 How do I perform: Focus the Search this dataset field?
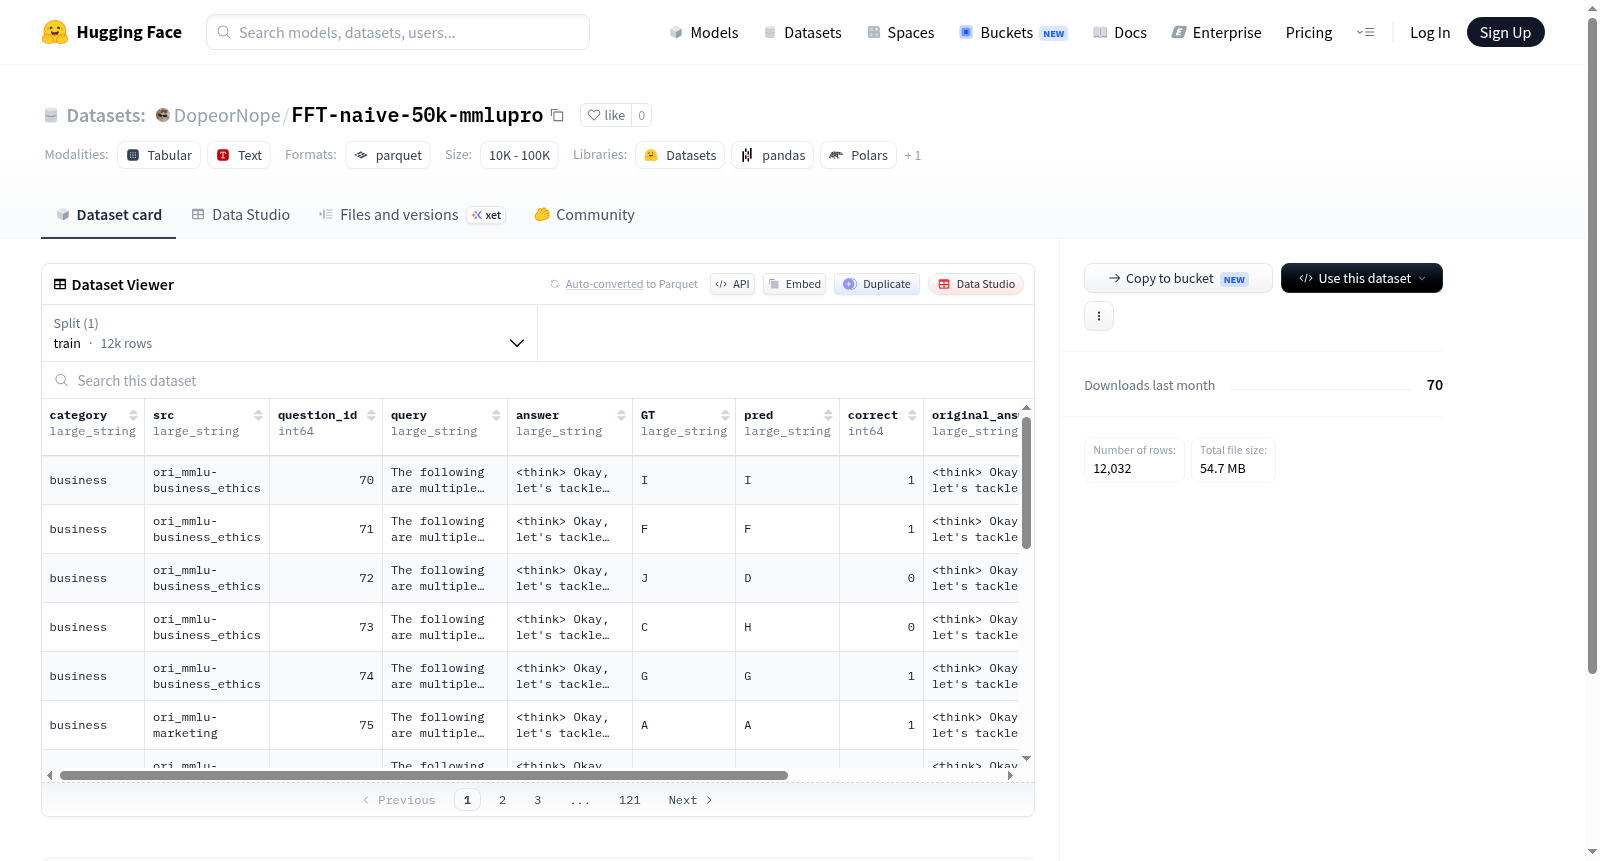[538, 381]
